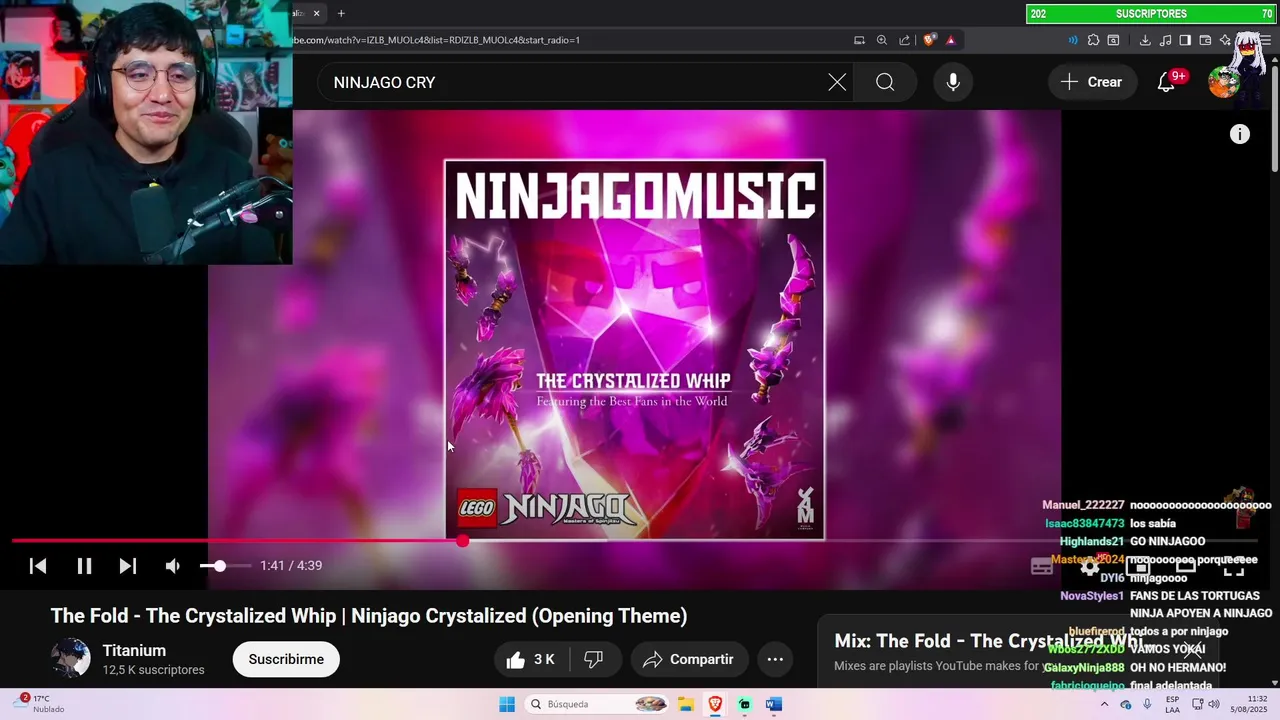Toggle subtitles closed captions

pos(1042,567)
